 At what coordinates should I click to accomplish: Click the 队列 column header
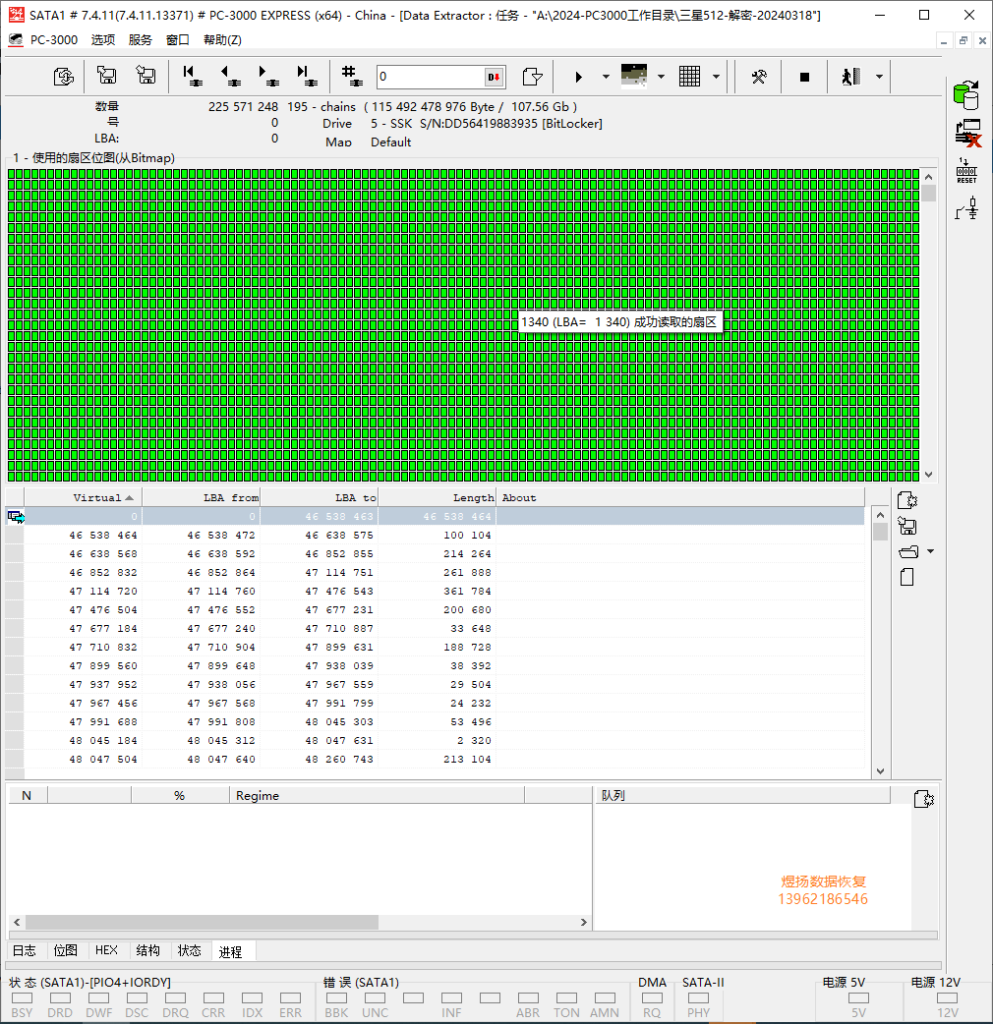[x=743, y=795]
